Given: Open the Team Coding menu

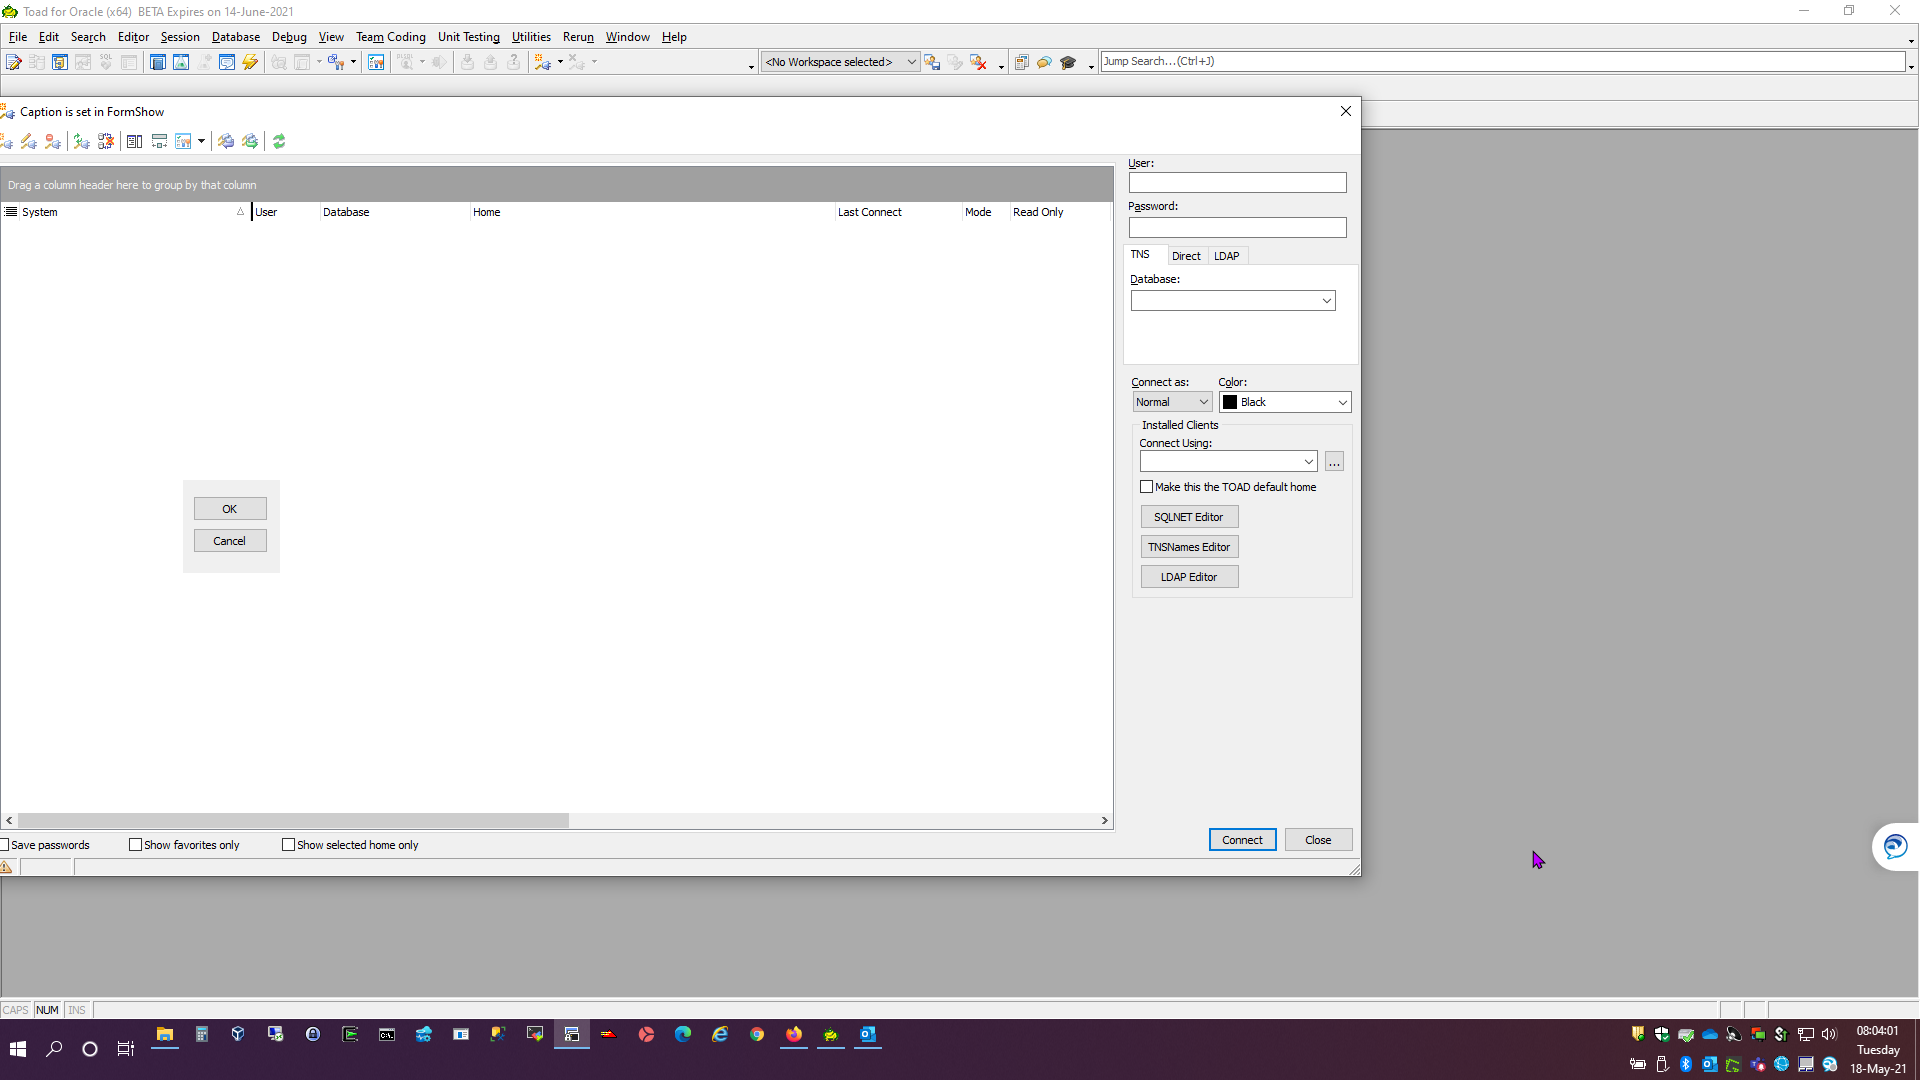Looking at the screenshot, I should [x=390, y=37].
